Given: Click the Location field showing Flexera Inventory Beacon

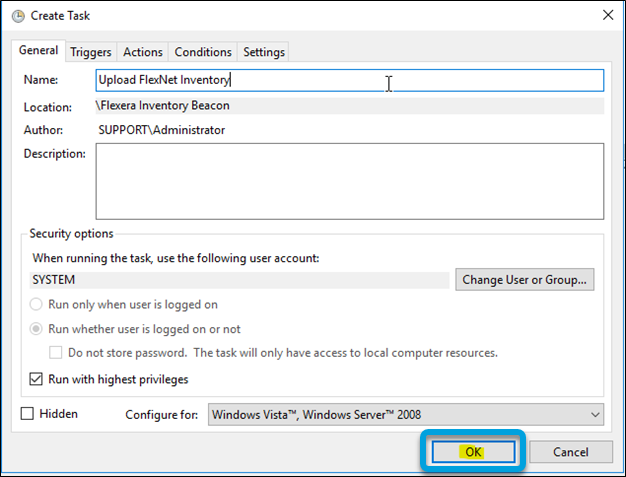Looking at the screenshot, I should [350, 106].
